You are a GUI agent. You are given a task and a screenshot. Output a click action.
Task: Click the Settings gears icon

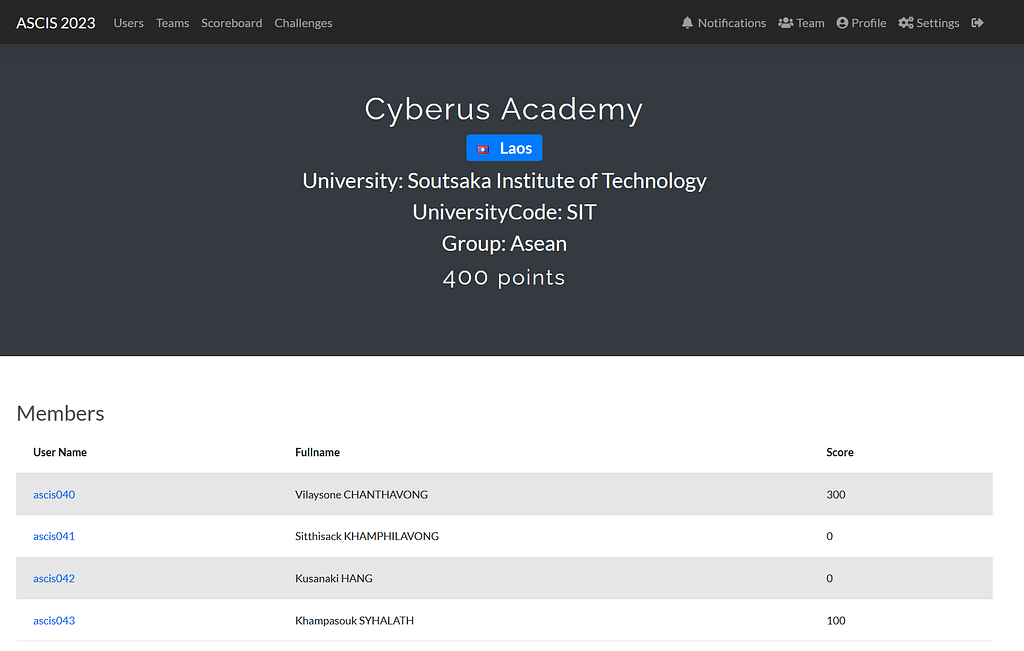[906, 23]
